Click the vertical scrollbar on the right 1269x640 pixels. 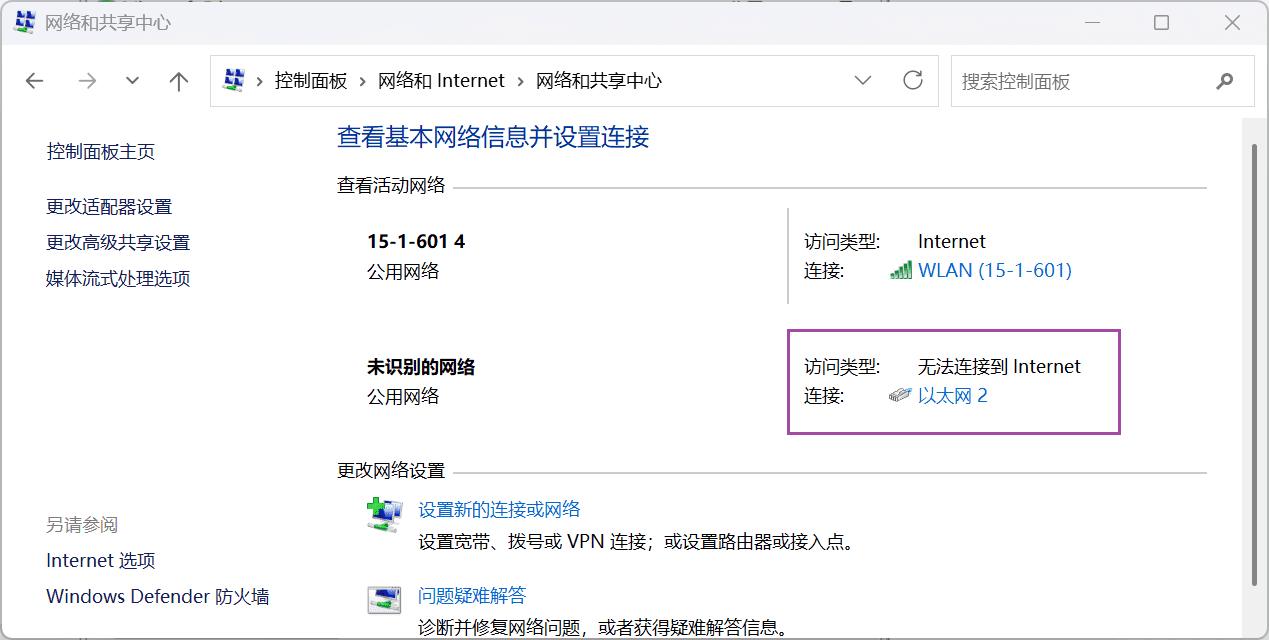[x=1255, y=360]
